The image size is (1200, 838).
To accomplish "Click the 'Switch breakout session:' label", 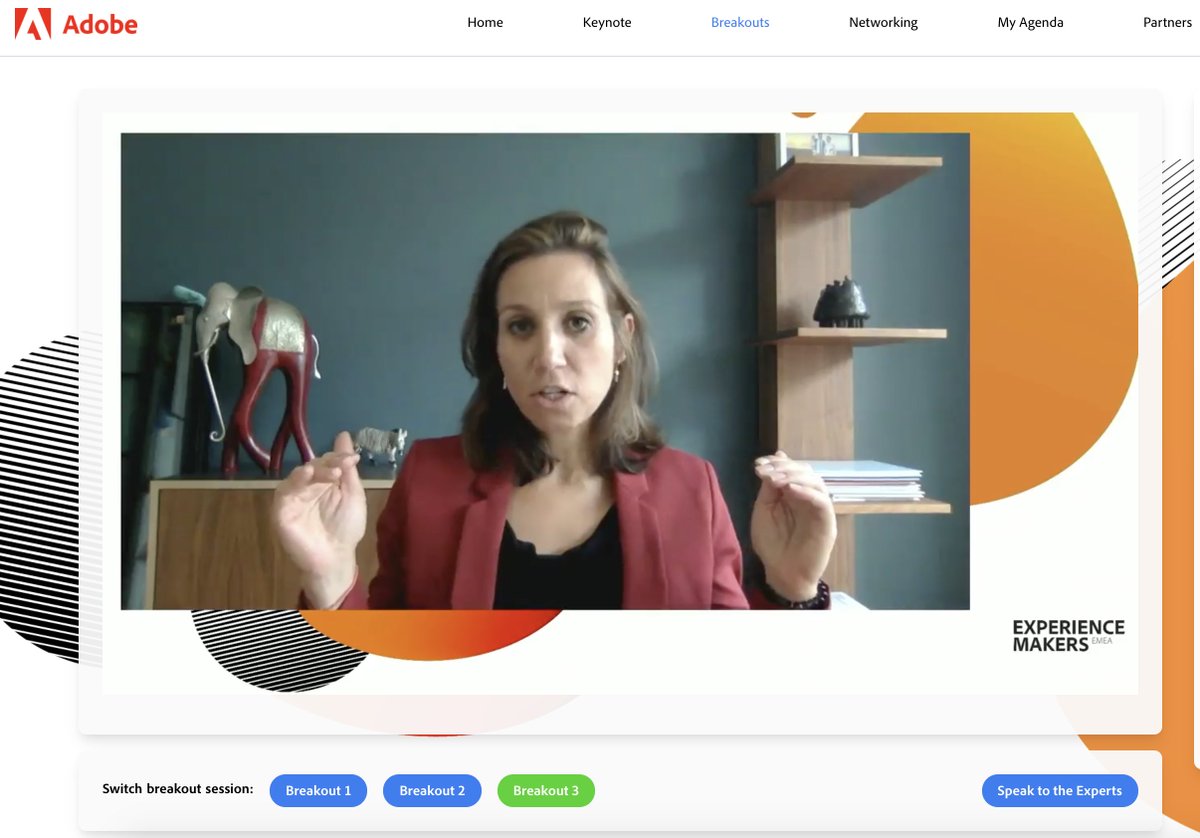I will pyautogui.click(x=178, y=789).
